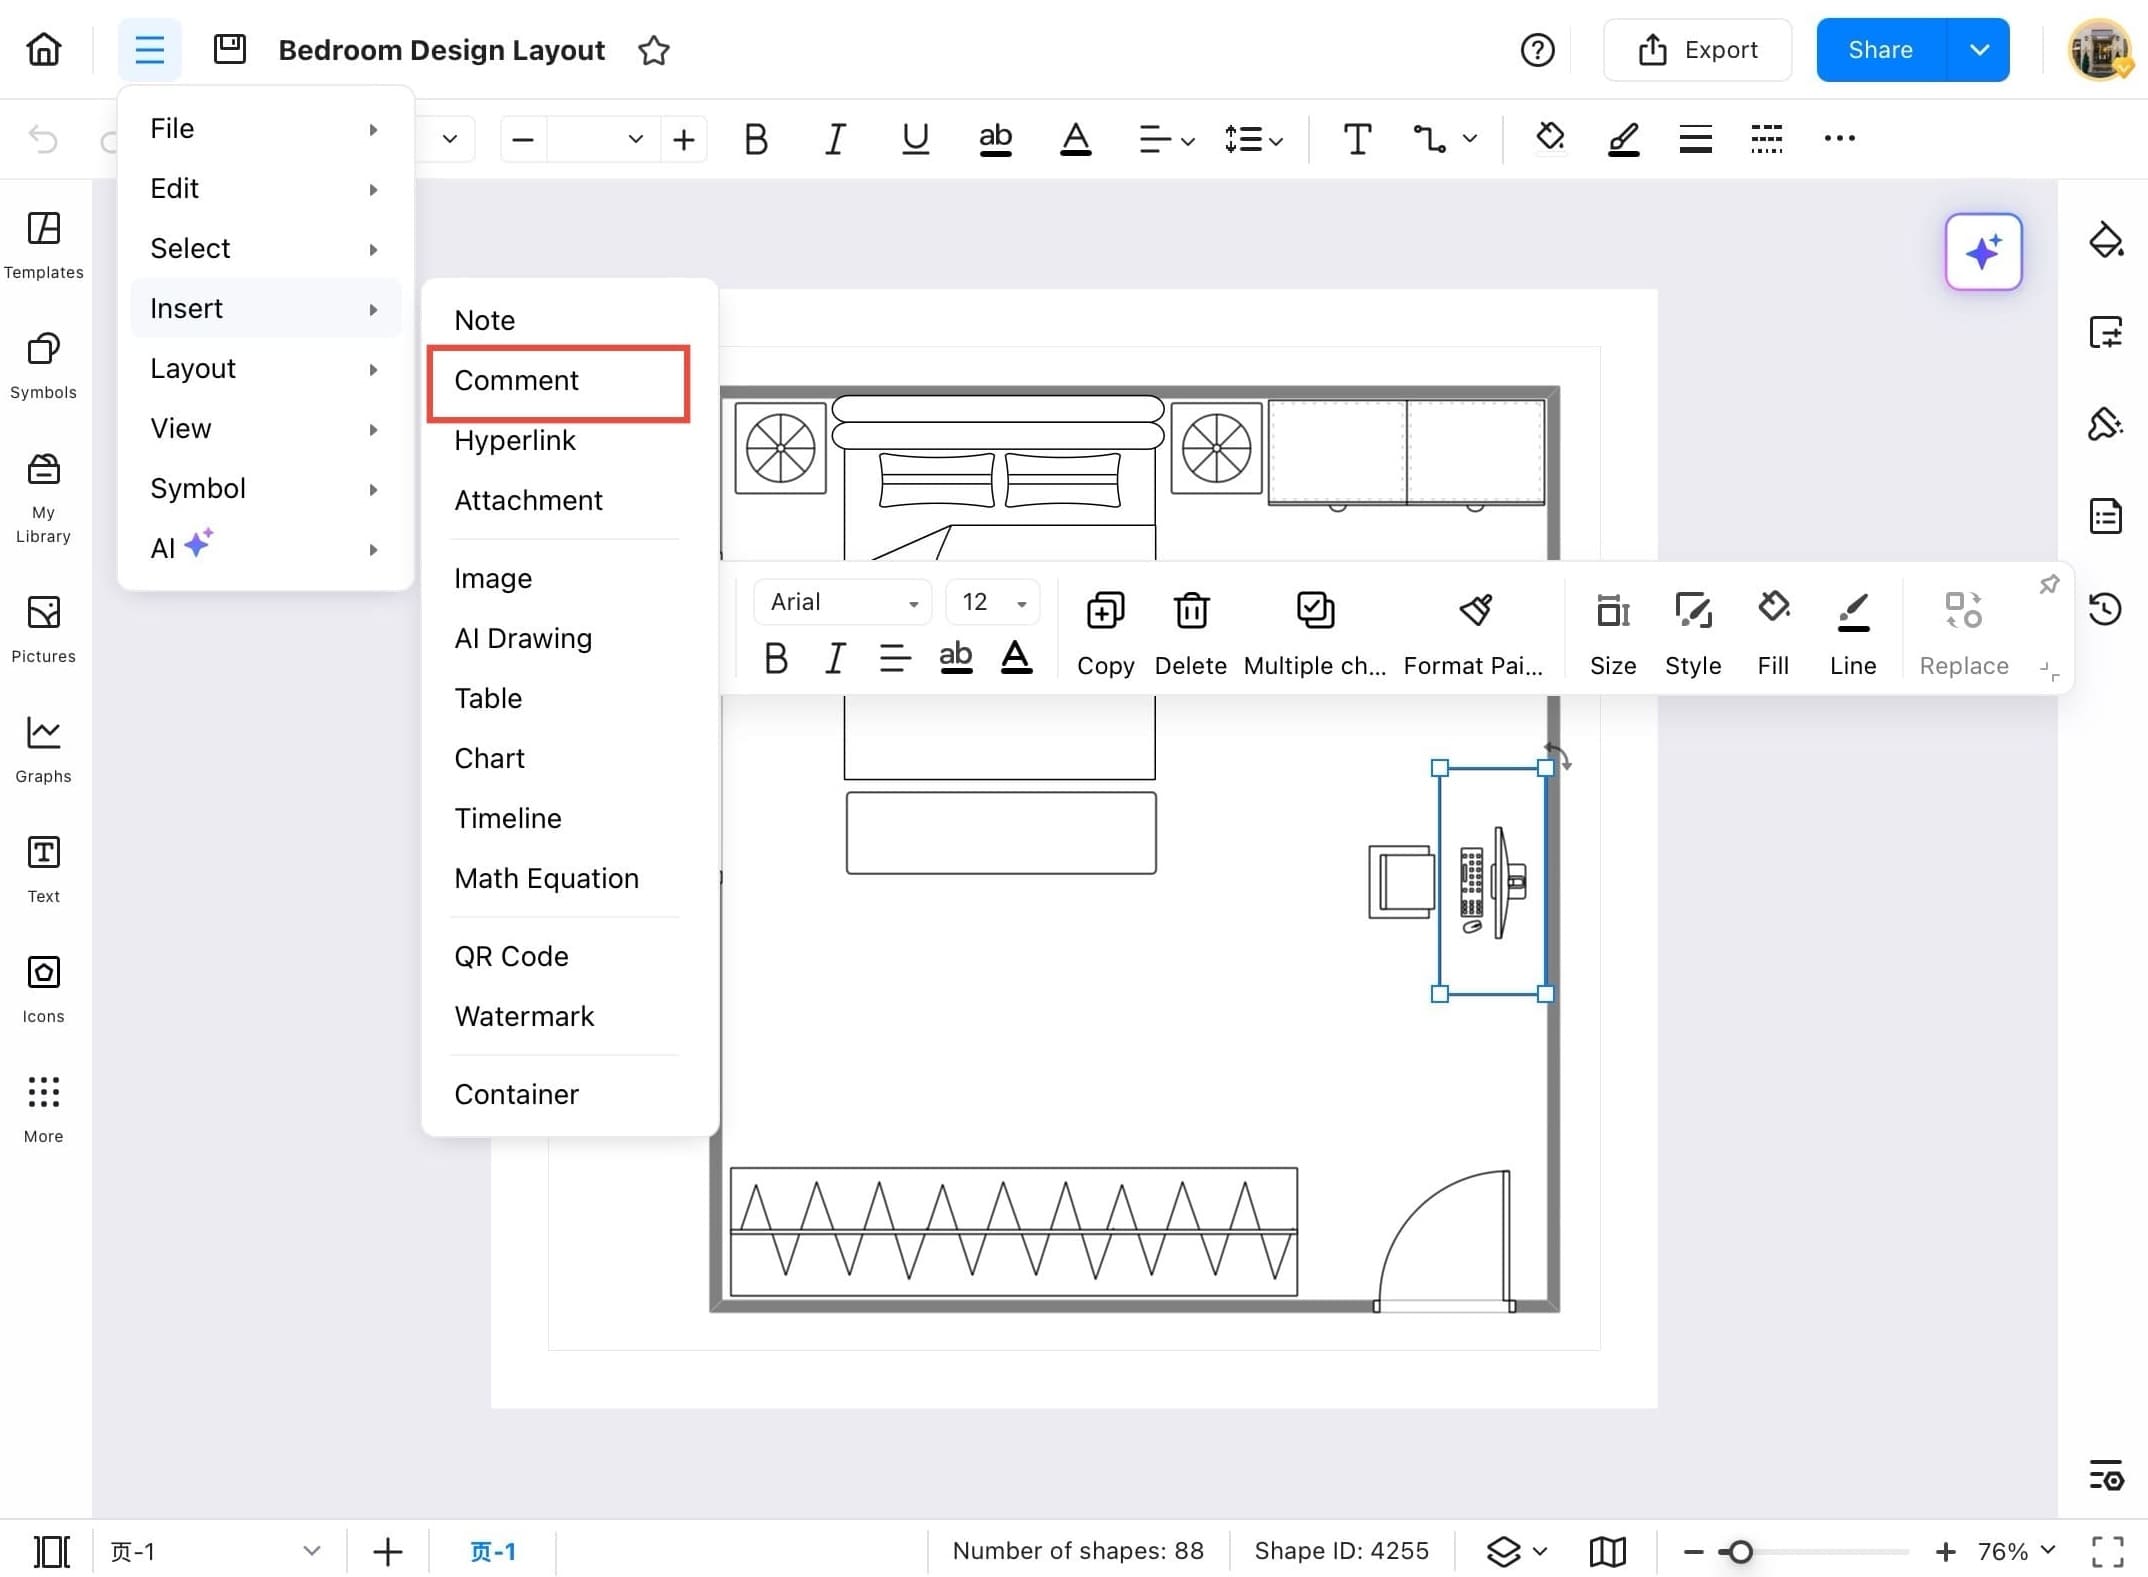Click the Share button
2148x1577 pixels.
pos(1880,50)
